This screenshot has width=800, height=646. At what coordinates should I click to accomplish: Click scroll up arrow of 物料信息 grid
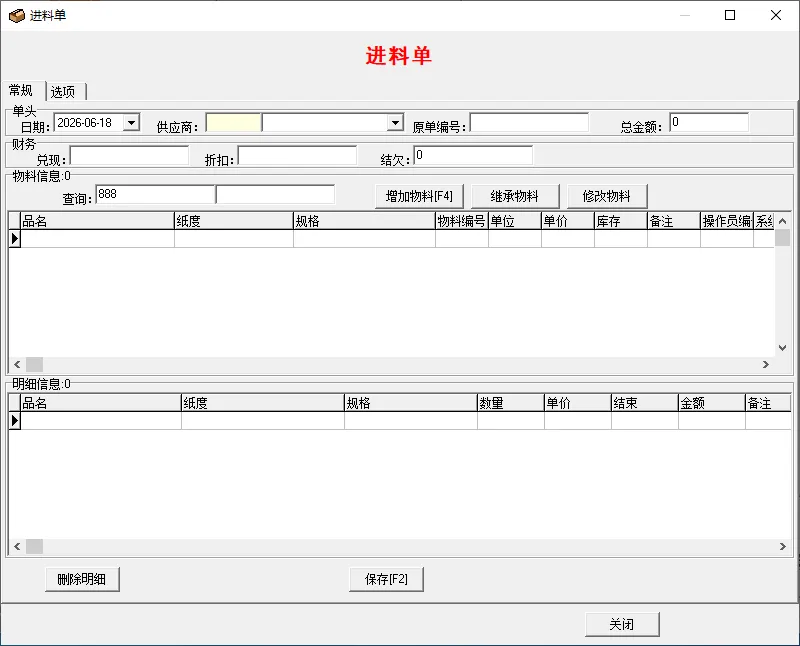click(782, 221)
